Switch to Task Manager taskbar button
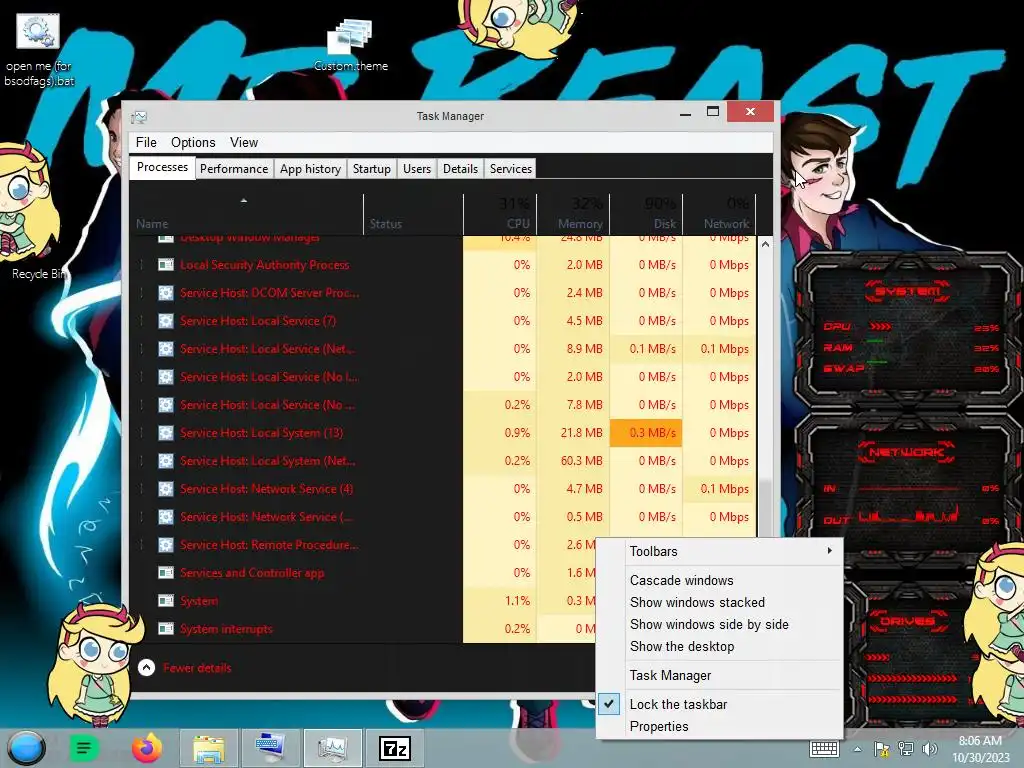This screenshot has height=768, width=1024. 332,748
